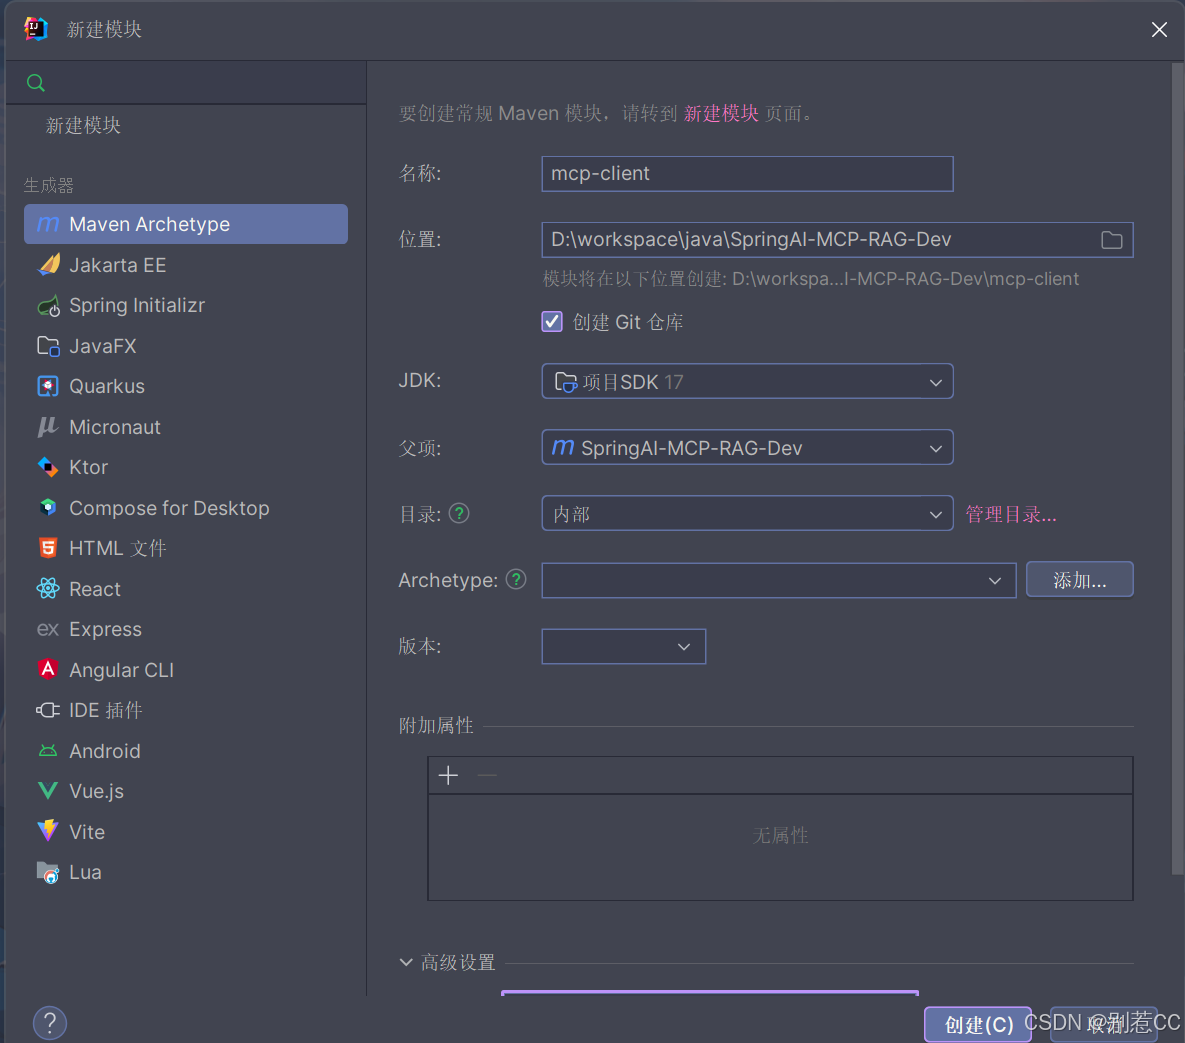Select the Quarkus label
The width and height of the screenshot is (1185, 1043).
tap(107, 386)
